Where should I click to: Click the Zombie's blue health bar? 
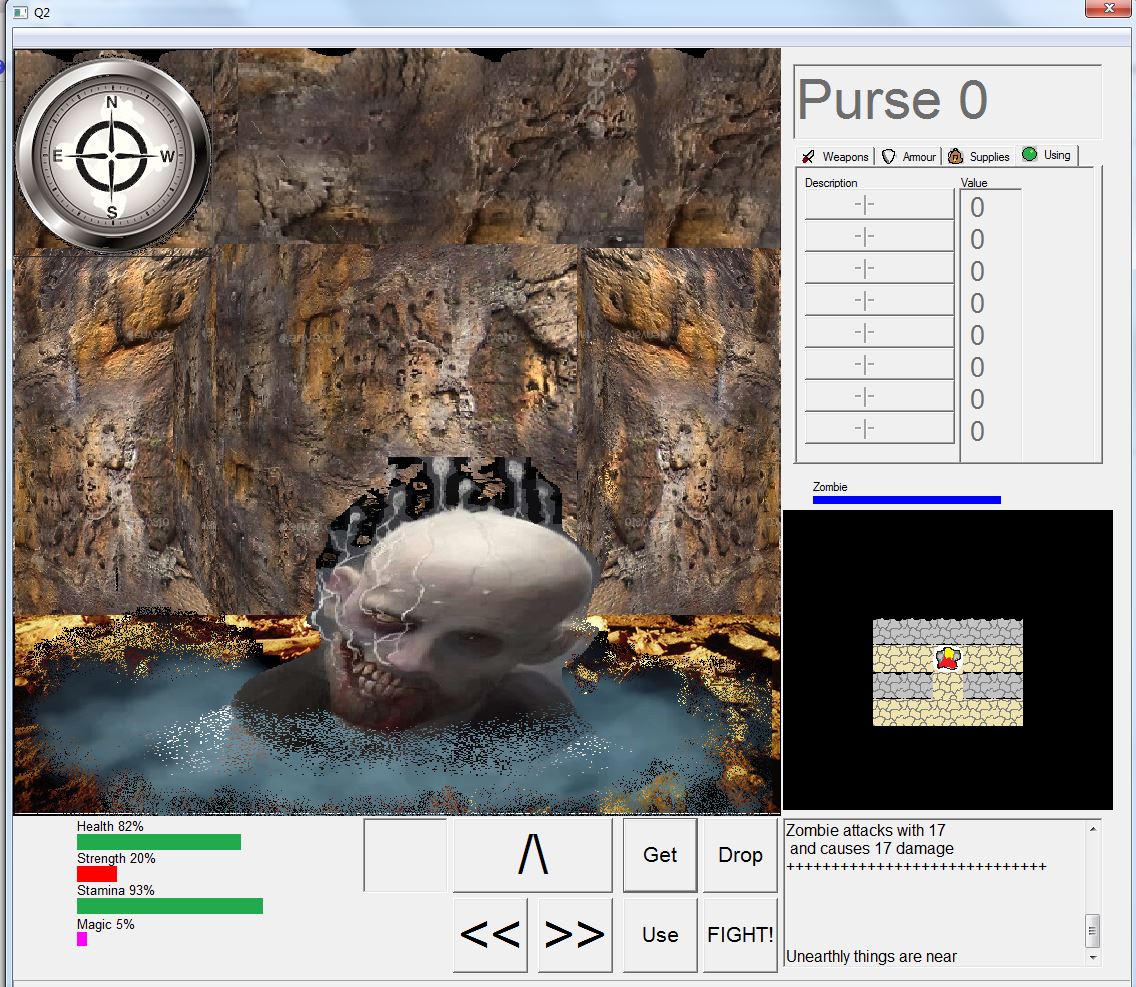click(x=906, y=499)
